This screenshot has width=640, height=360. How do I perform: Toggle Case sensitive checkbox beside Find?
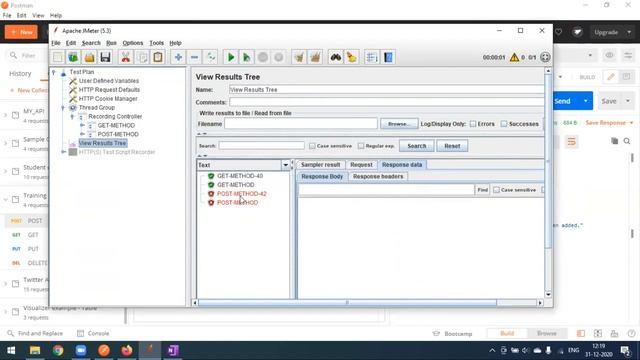[496, 190]
